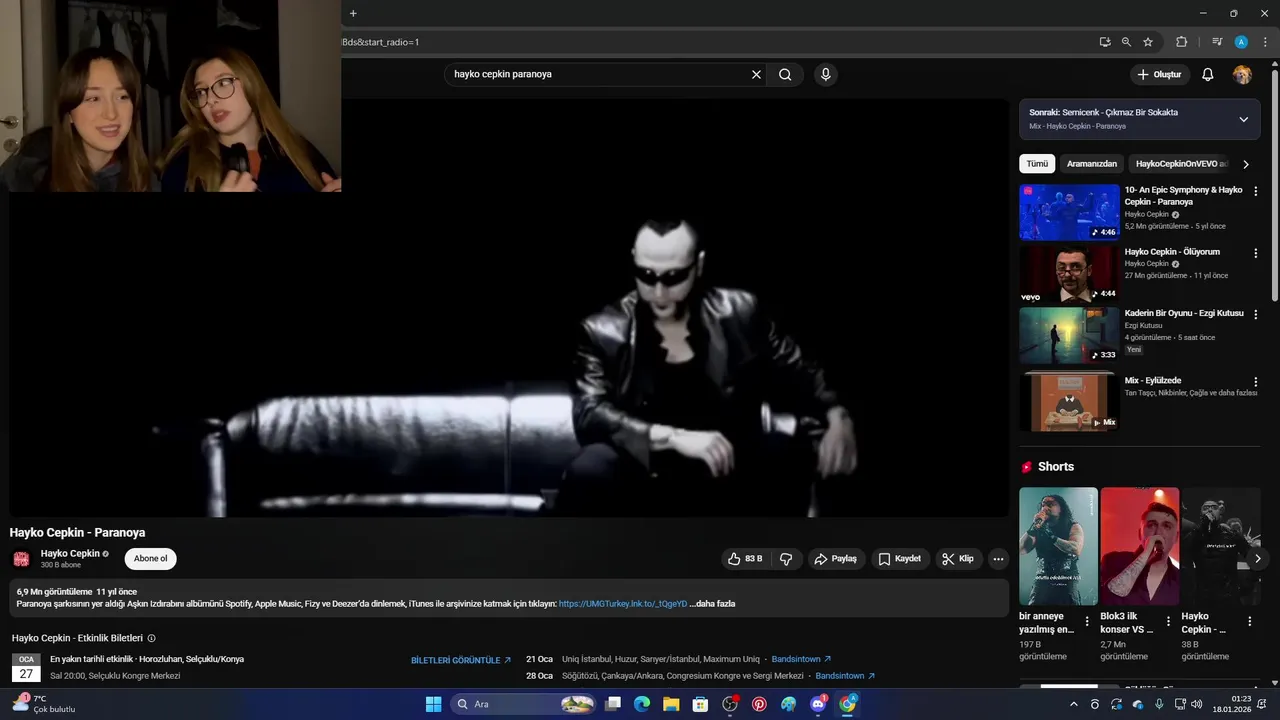1280x720 pixels.
Task: Open the Chrome three-dot menu
Action: click(x=1265, y=42)
